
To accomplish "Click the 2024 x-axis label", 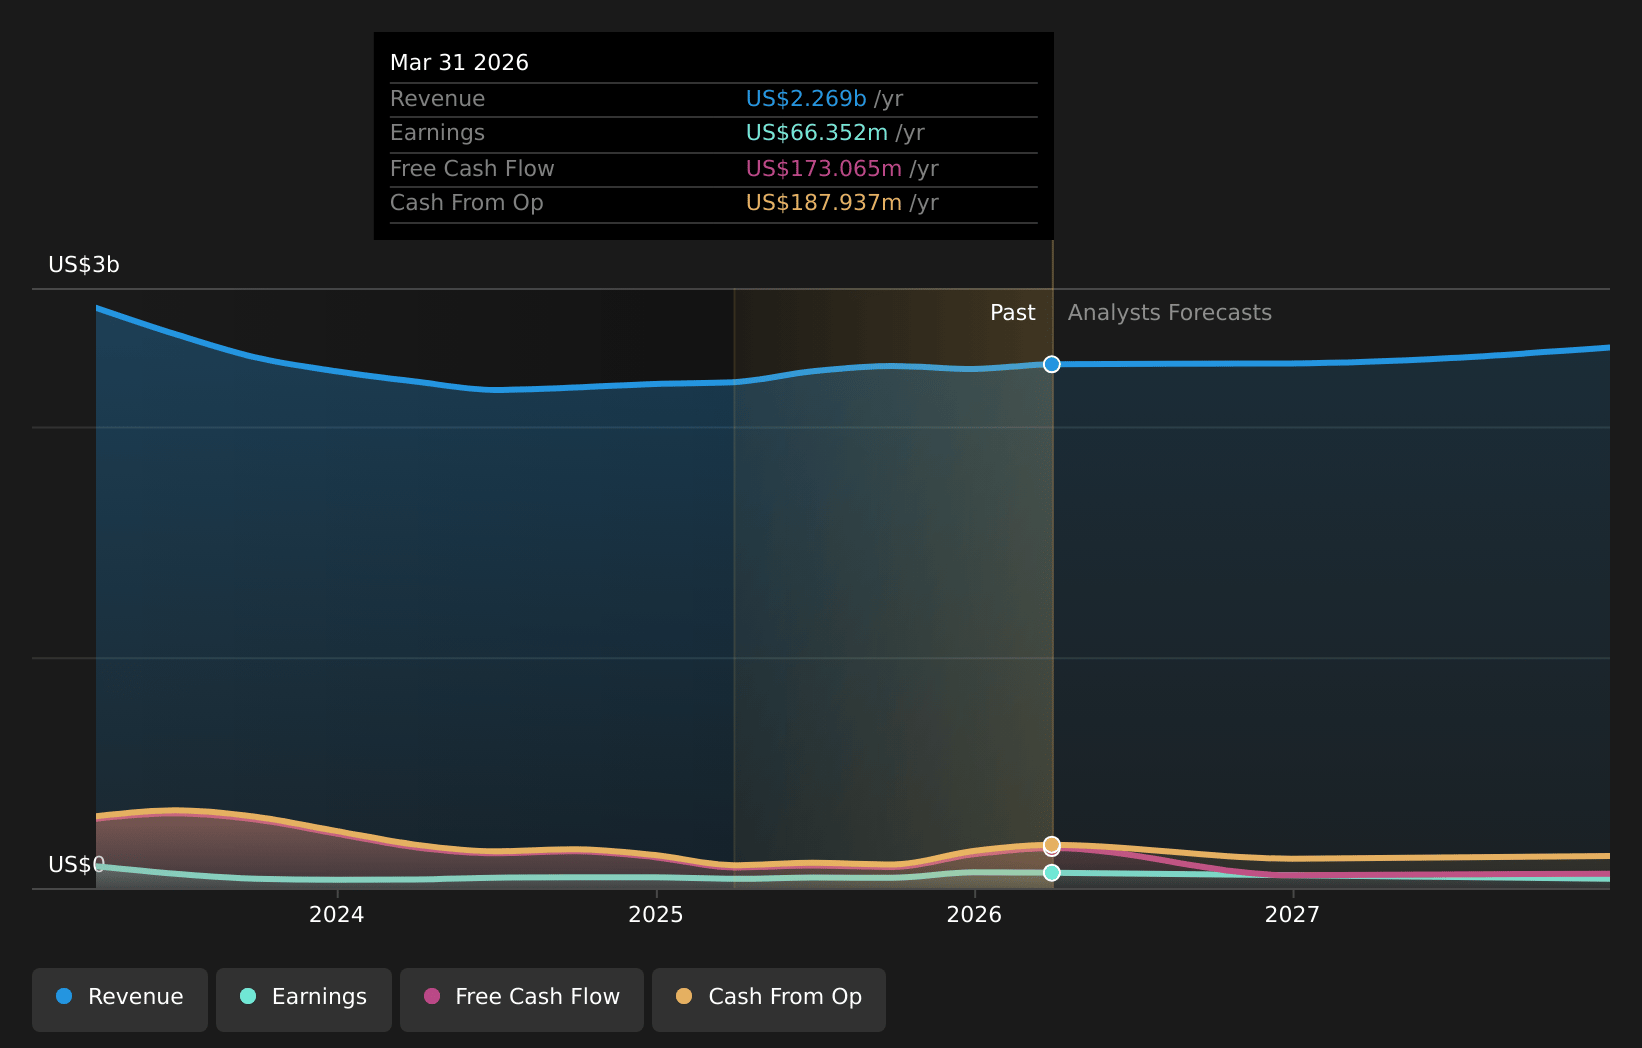I will click(337, 915).
